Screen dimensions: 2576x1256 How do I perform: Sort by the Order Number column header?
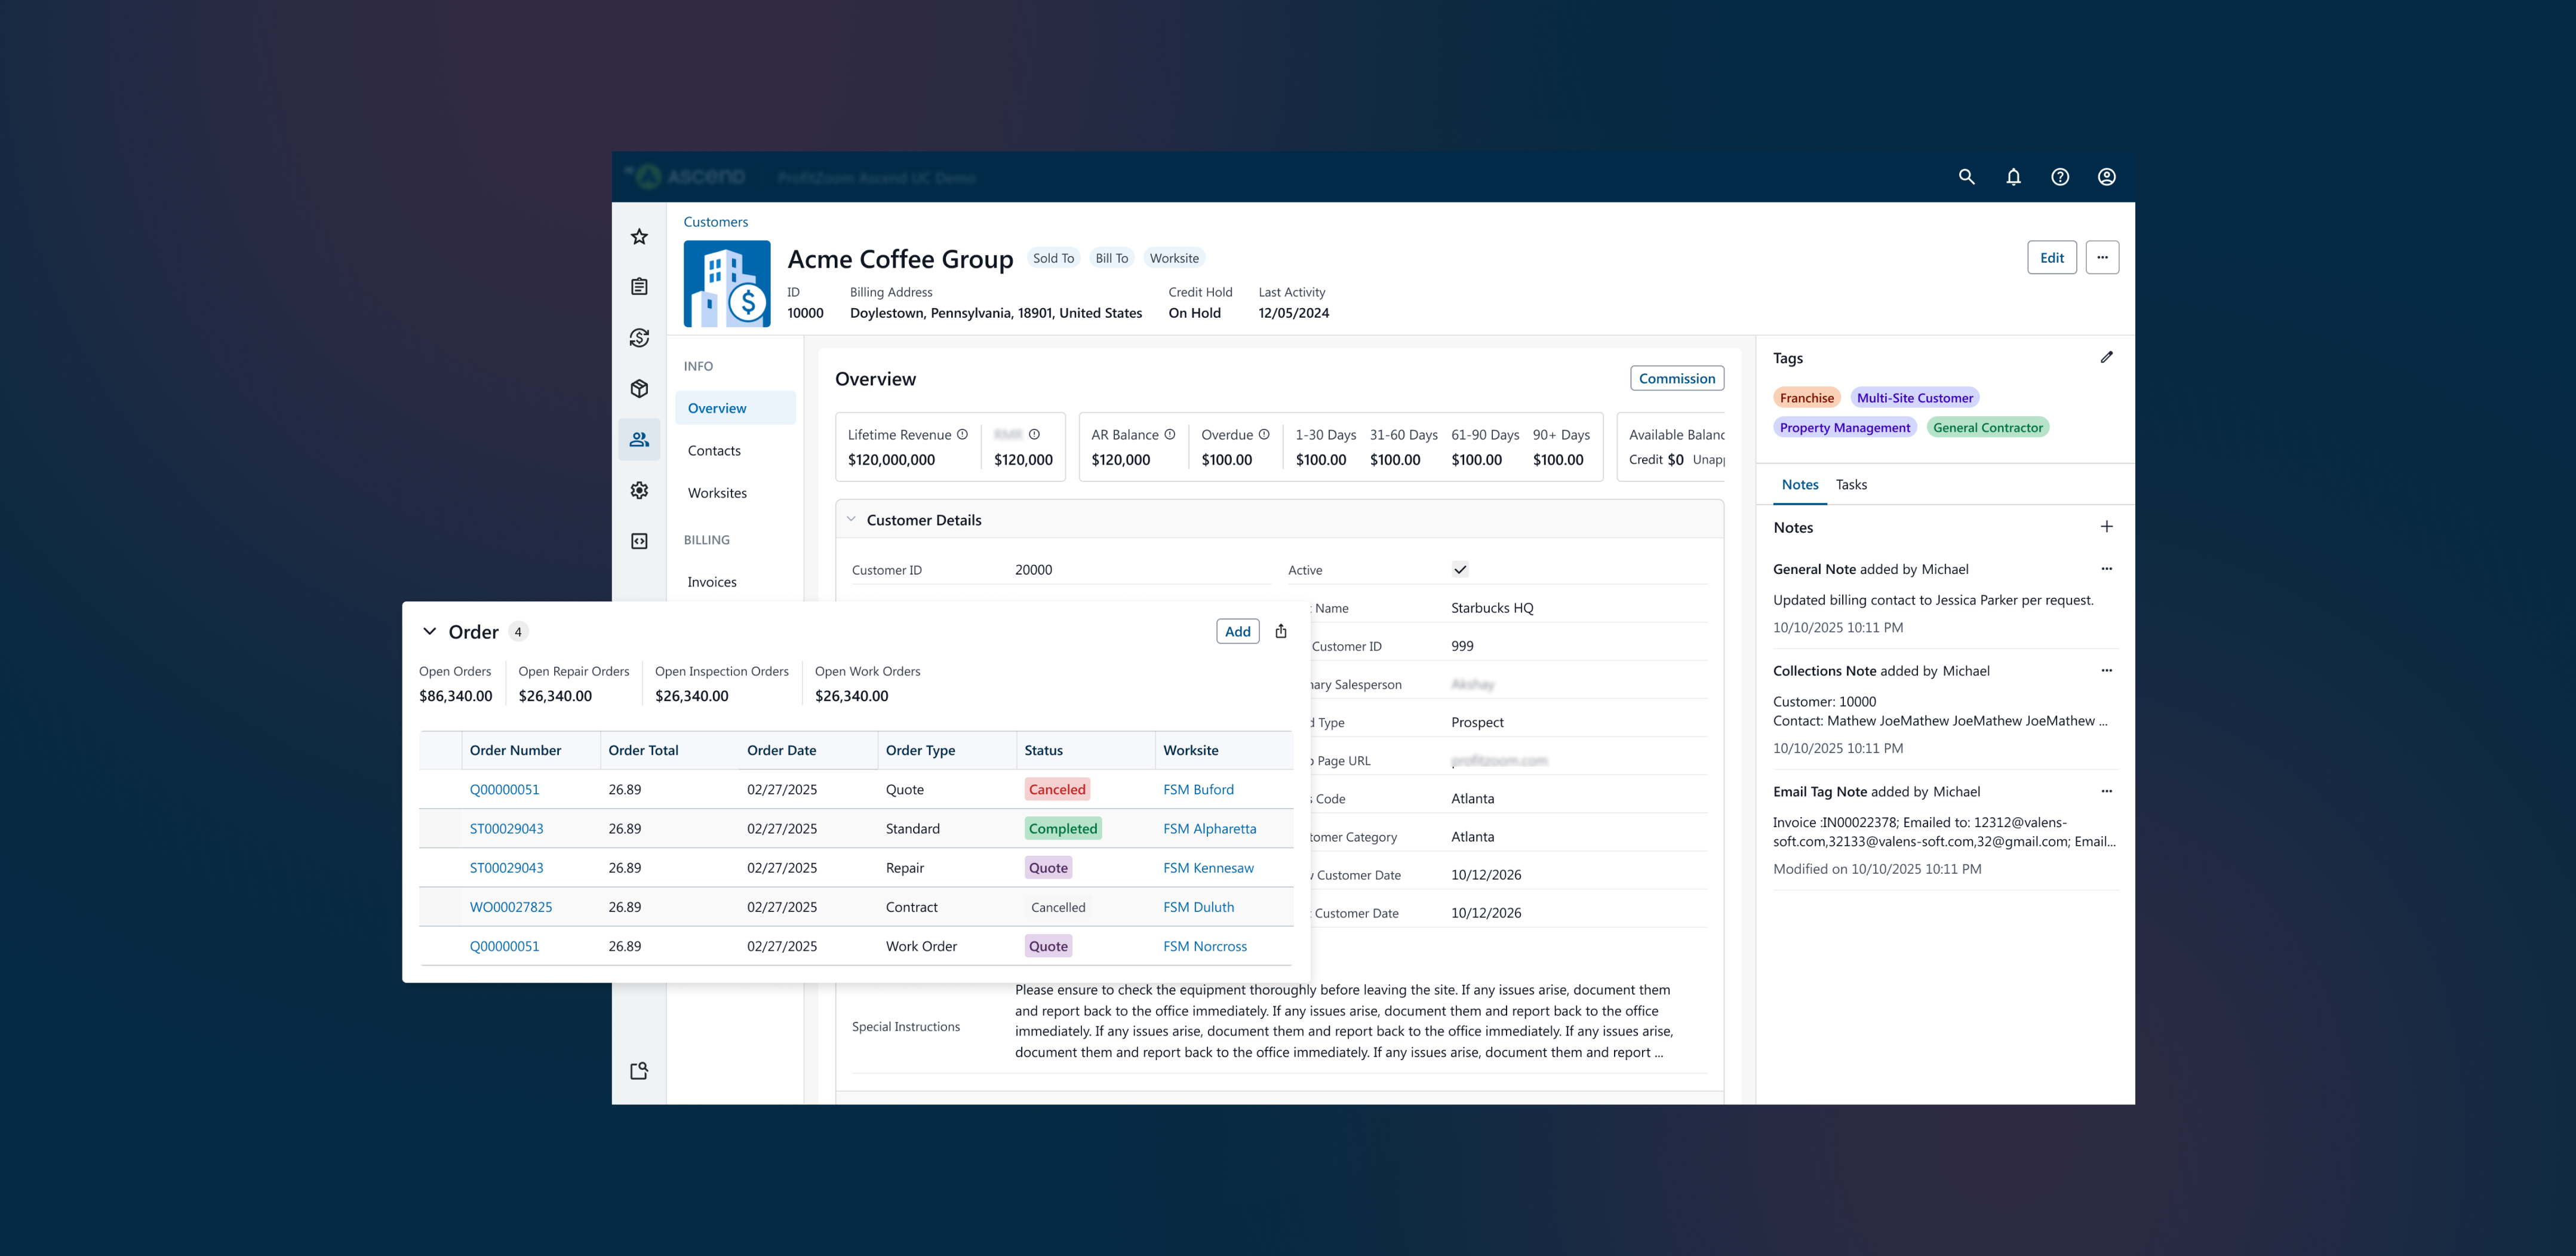coord(530,750)
